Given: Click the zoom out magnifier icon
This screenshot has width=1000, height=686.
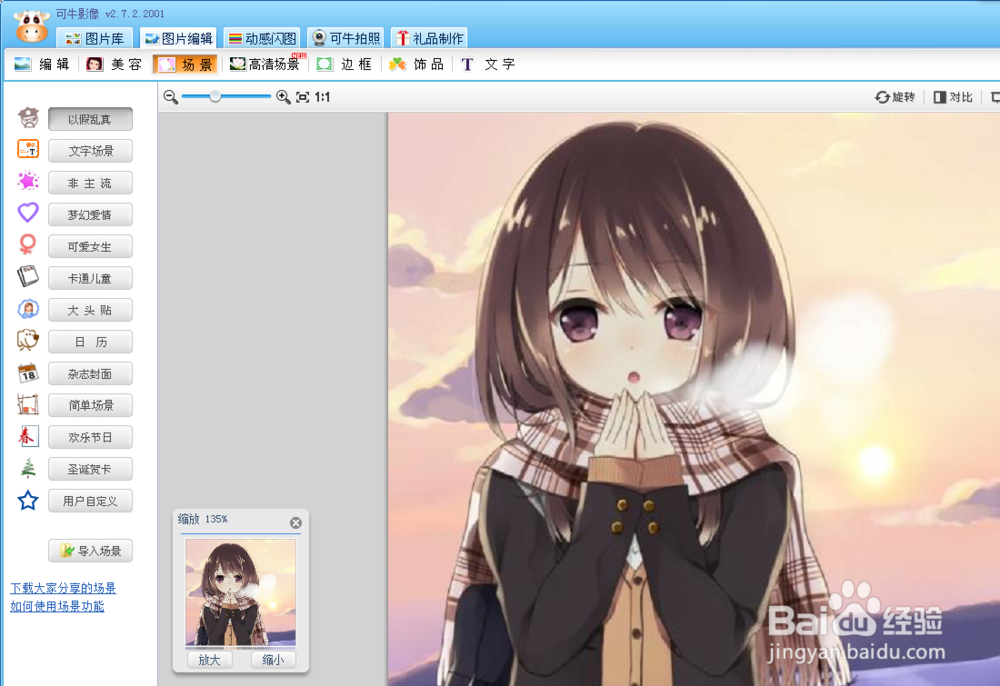Looking at the screenshot, I should tap(170, 97).
